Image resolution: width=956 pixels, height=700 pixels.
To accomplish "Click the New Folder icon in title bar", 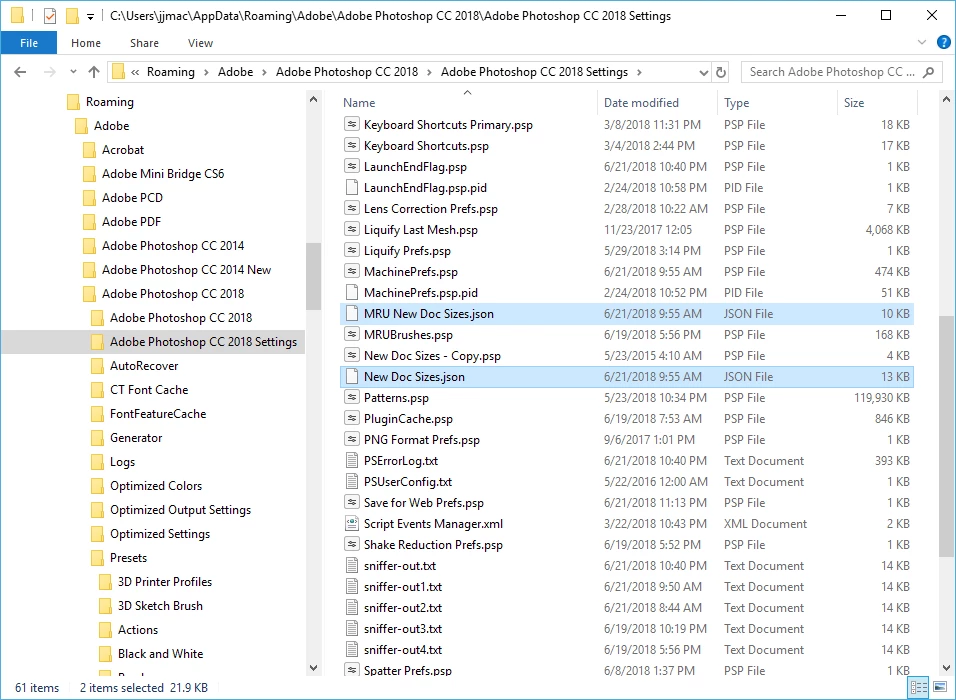I will tap(72, 16).
